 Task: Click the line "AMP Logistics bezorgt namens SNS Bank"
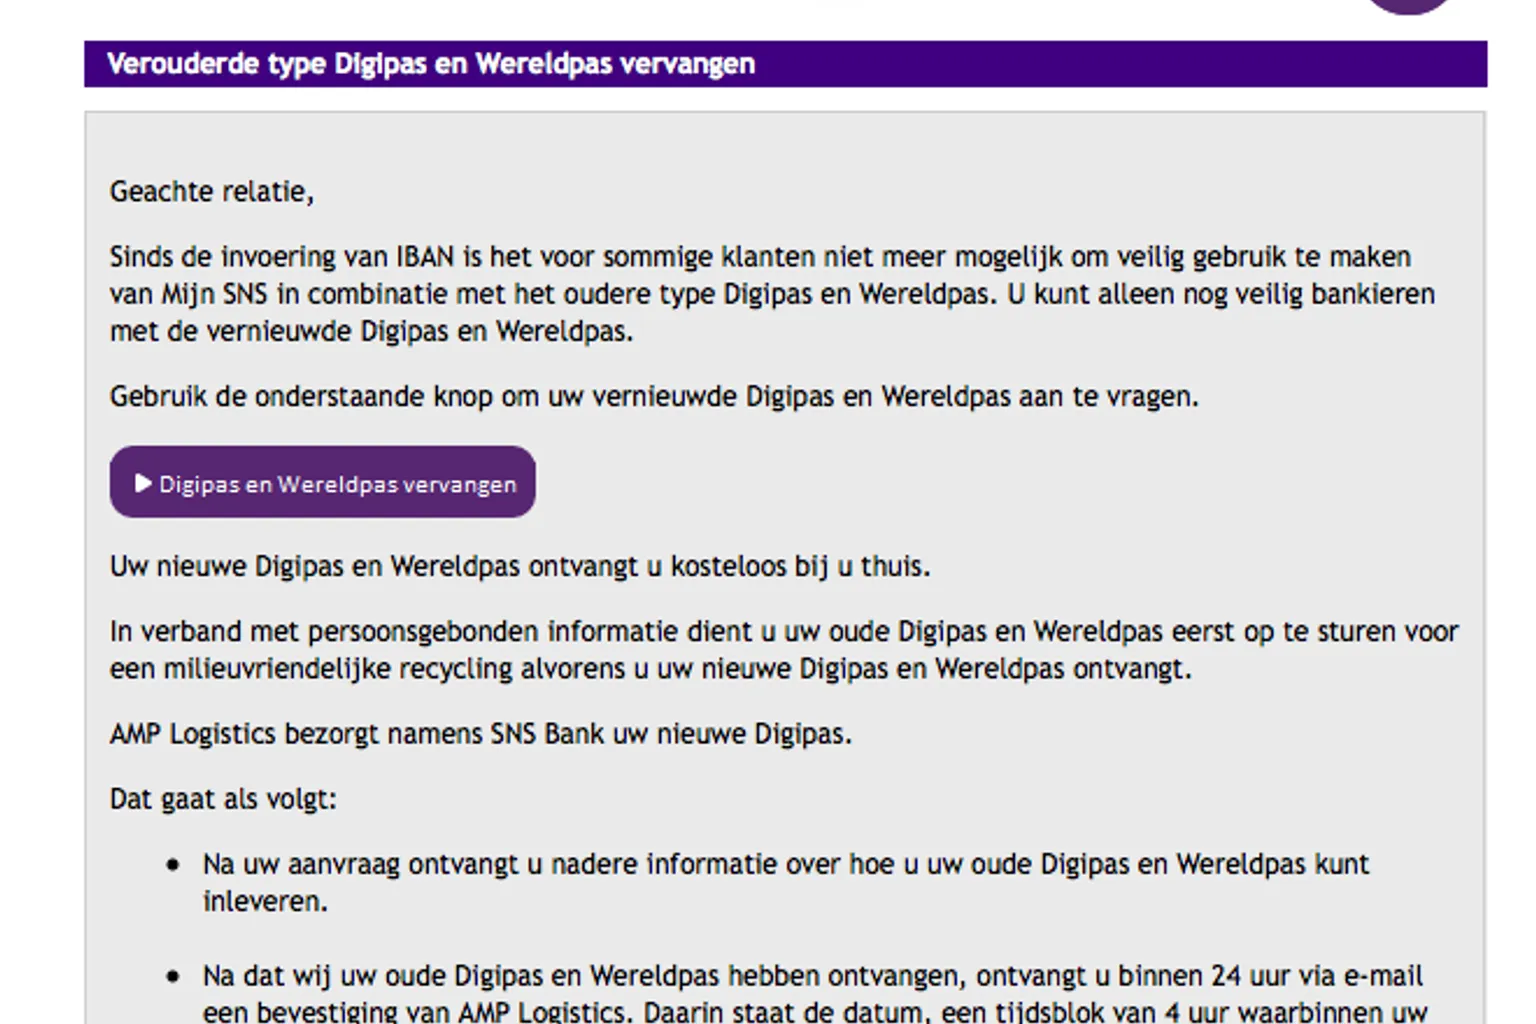coord(480,734)
